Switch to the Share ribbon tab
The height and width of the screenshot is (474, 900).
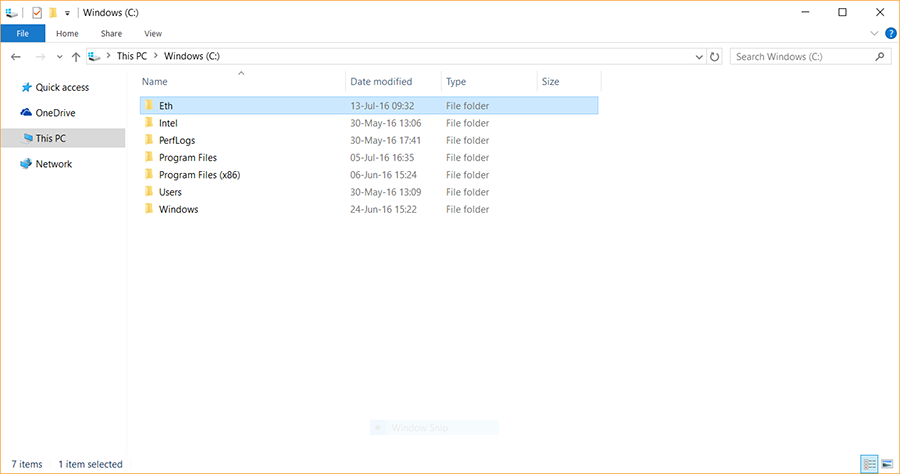(111, 33)
